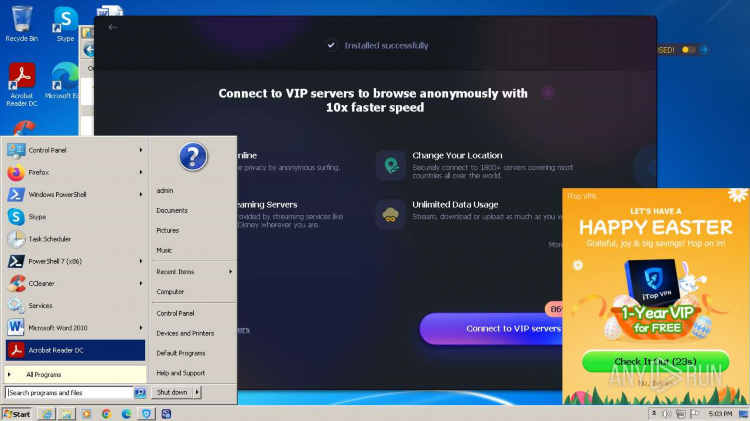Open the admin user folder
750x421 pixels.
pos(165,190)
